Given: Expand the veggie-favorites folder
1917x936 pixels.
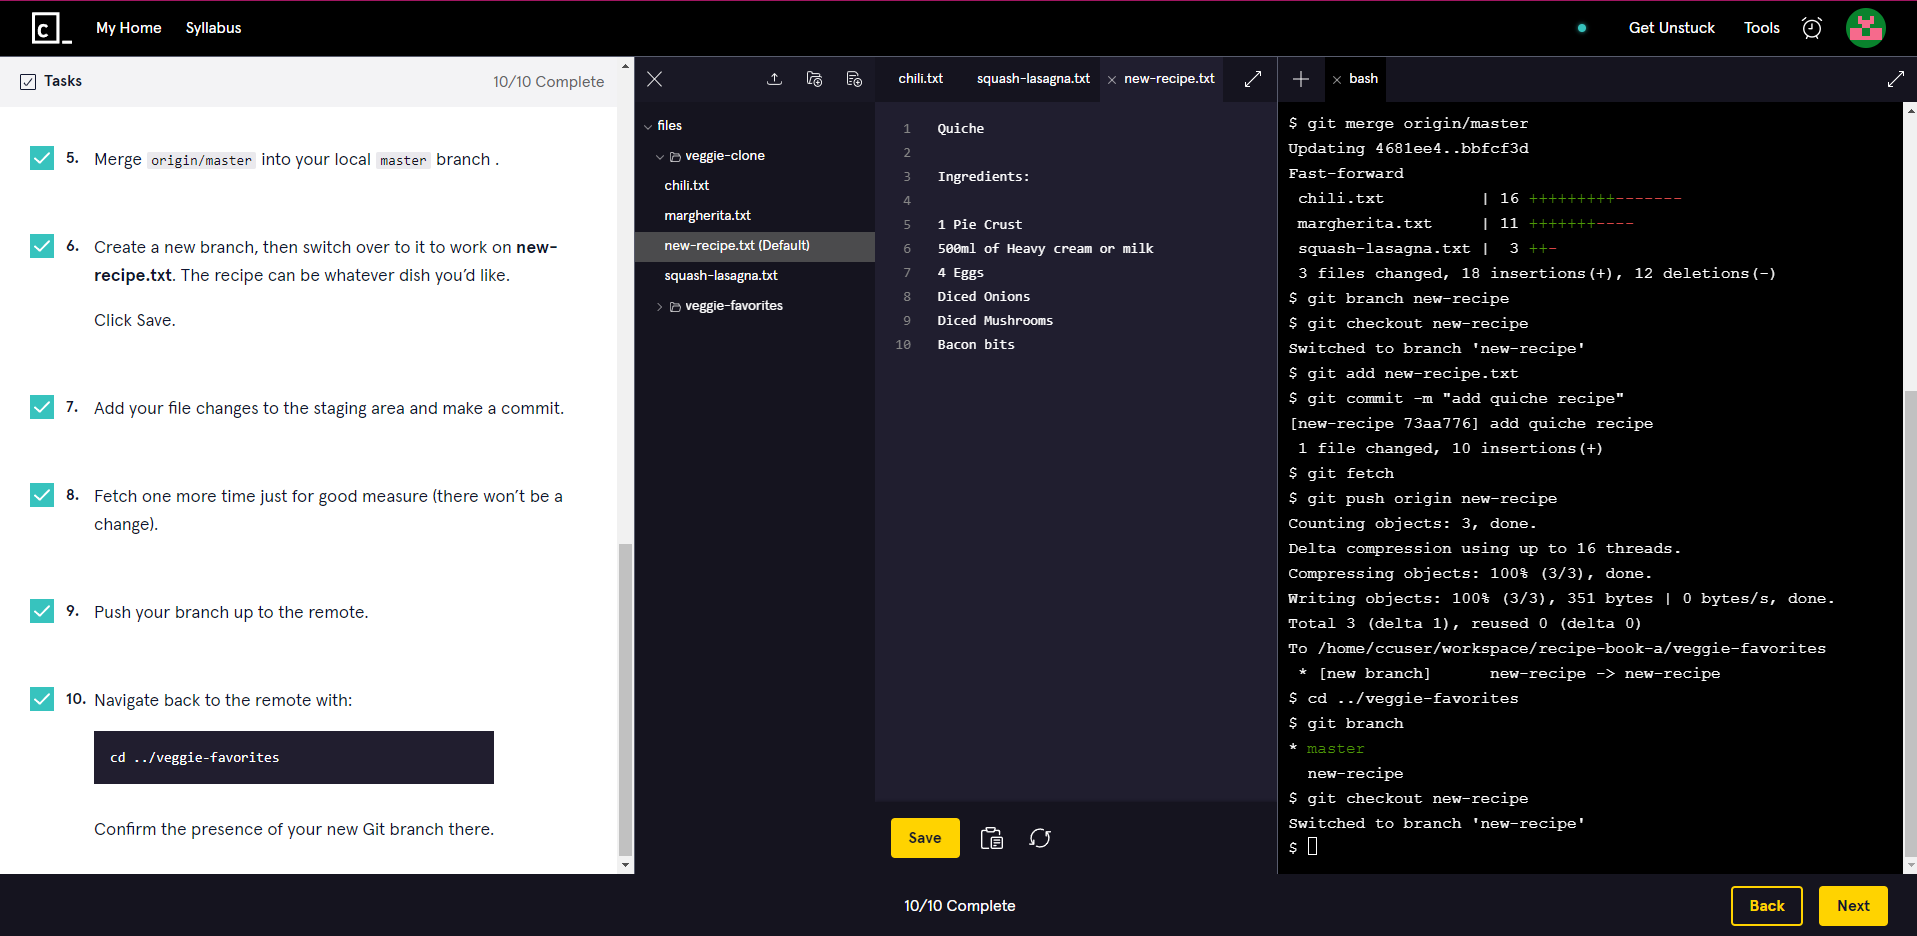Looking at the screenshot, I should [x=660, y=306].
